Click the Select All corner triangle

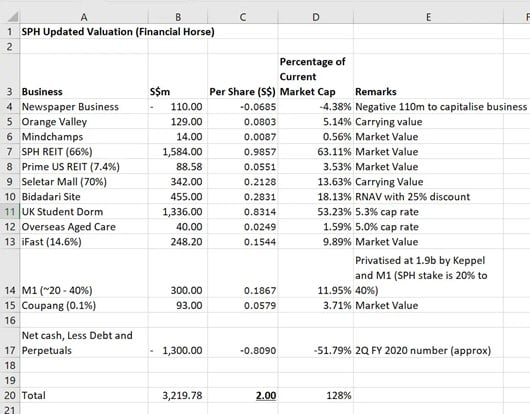pos(13,17)
